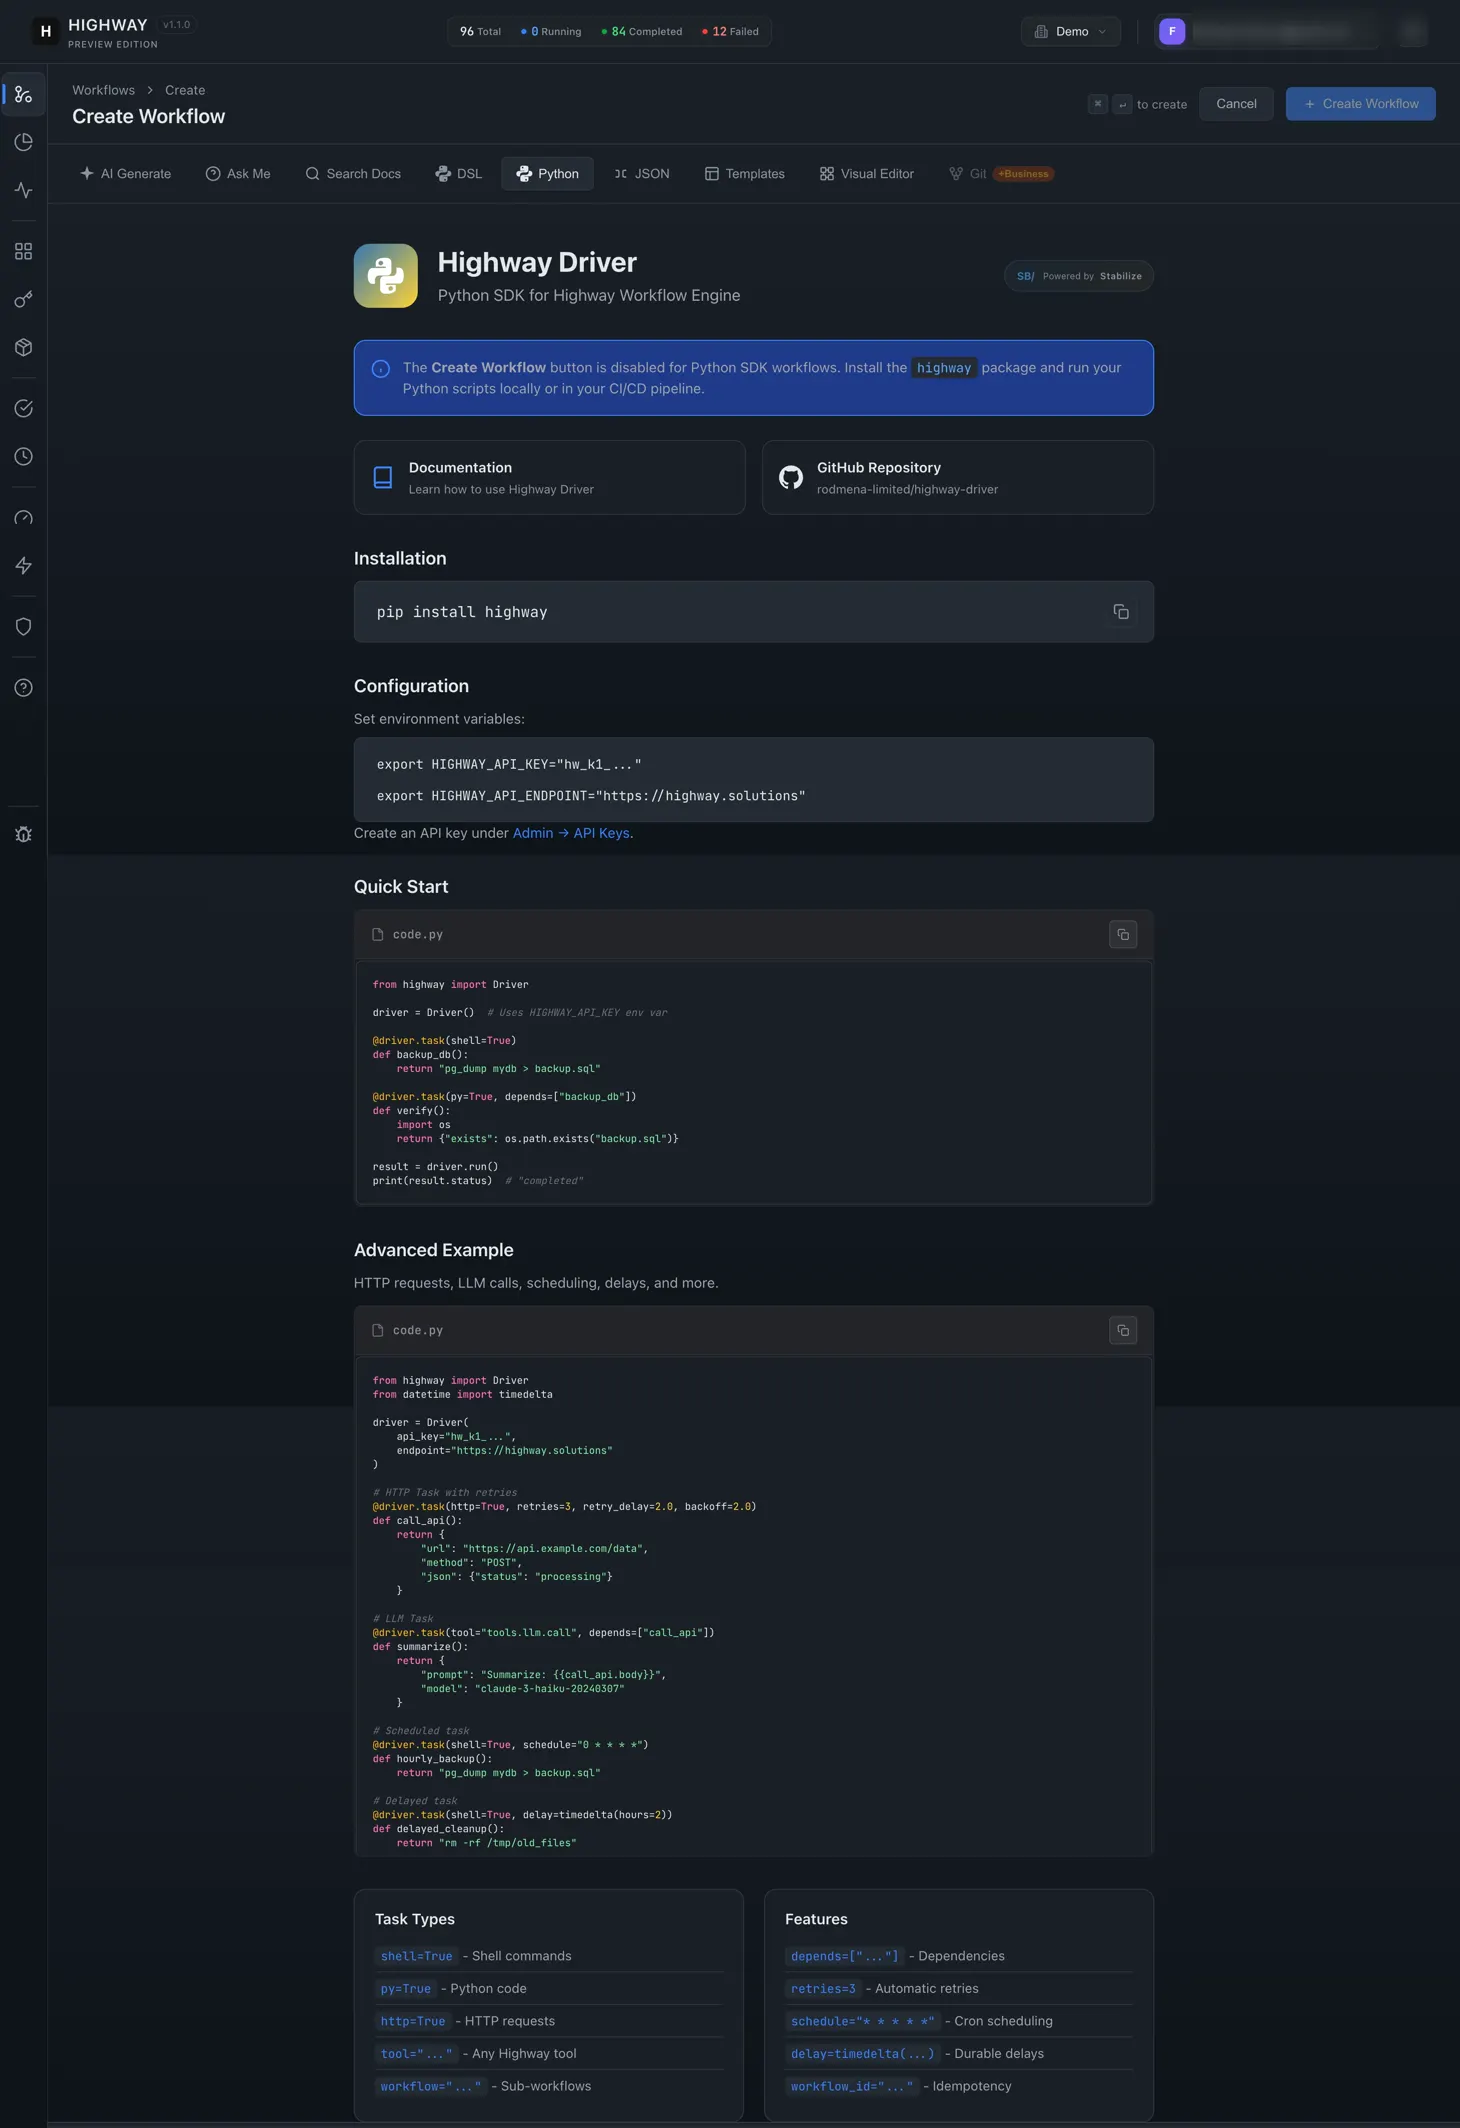Switch to the Search Docs tab

click(x=353, y=174)
